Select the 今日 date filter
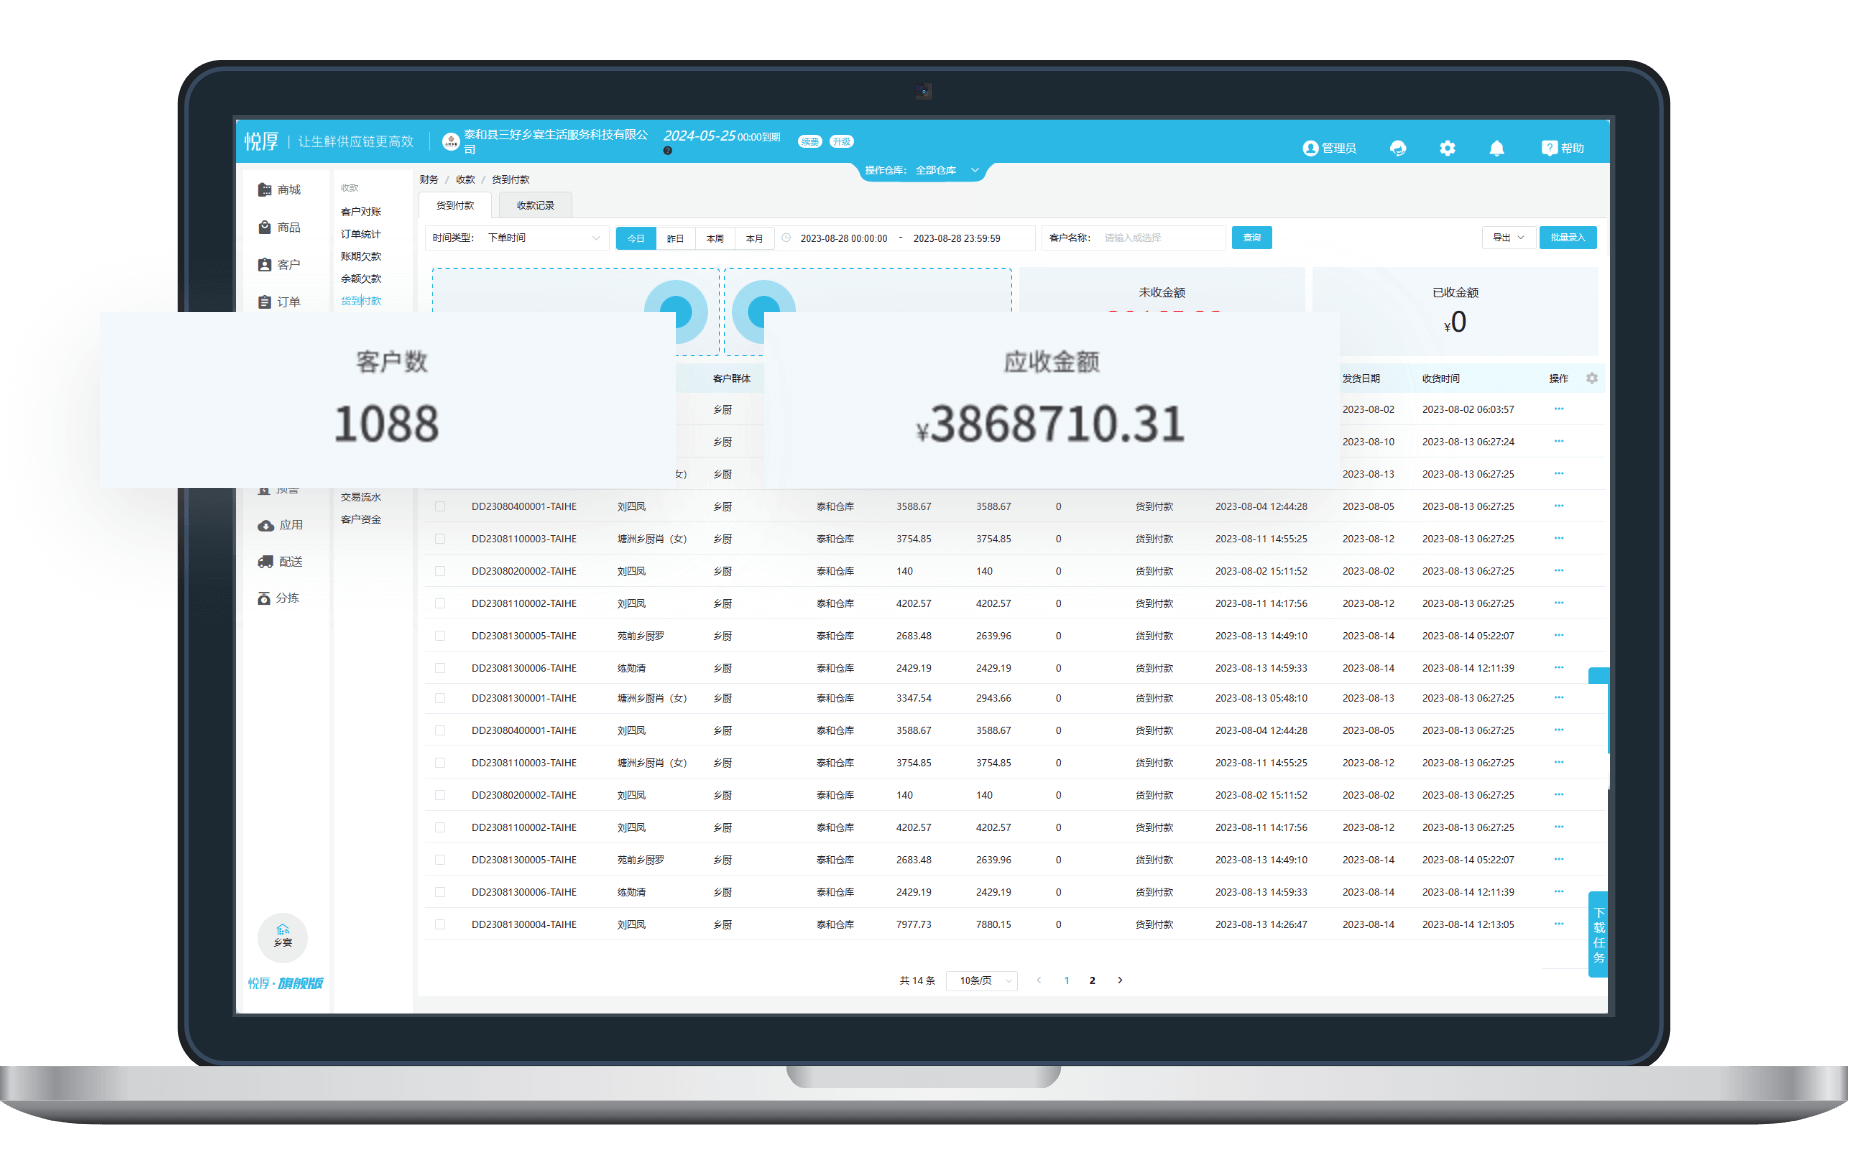The image size is (1856, 1152). pos(636,238)
